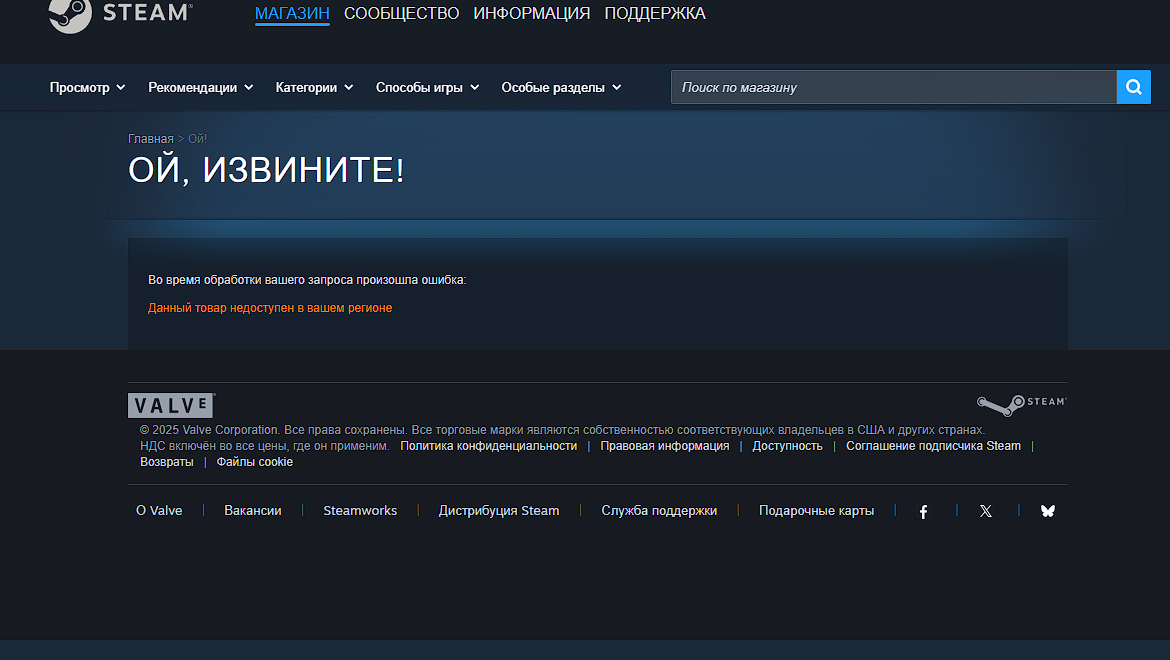Open the Соглашение подписчика Steam link
This screenshot has width=1170, height=660.
click(x=933, y=446)
